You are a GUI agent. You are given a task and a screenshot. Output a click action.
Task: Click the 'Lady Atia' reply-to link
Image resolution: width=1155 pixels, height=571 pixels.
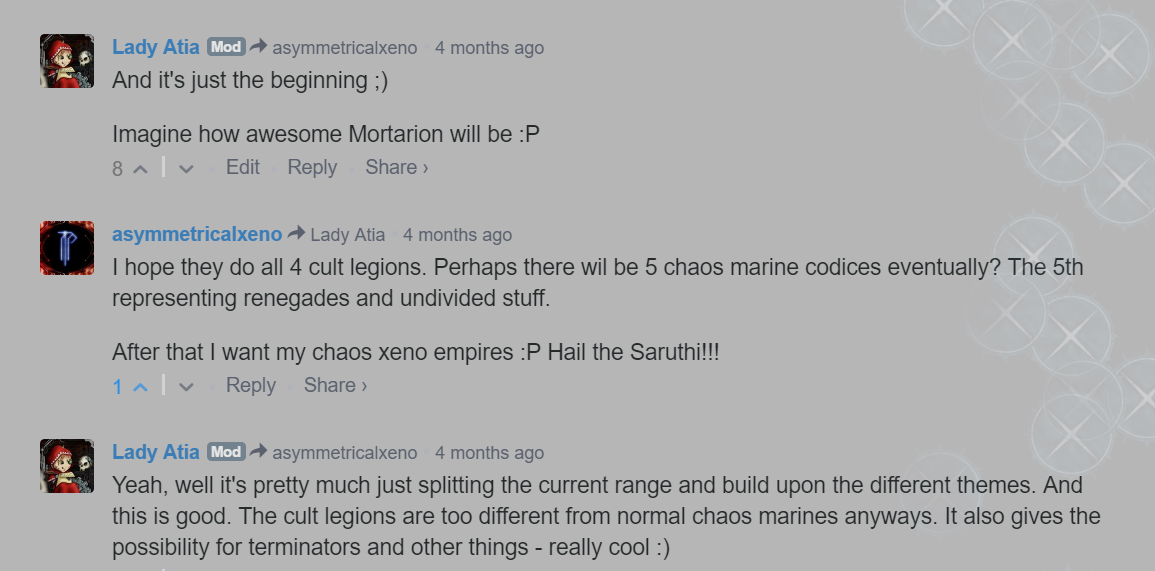point(347,235)
